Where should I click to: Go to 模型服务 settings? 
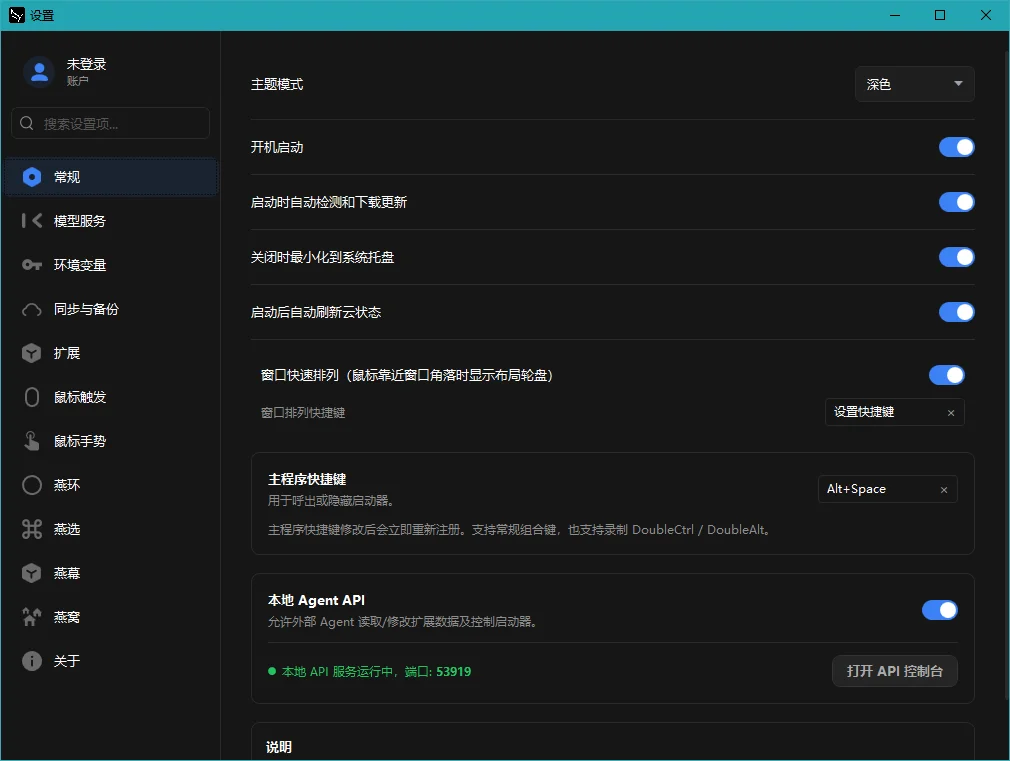[111, 220]
